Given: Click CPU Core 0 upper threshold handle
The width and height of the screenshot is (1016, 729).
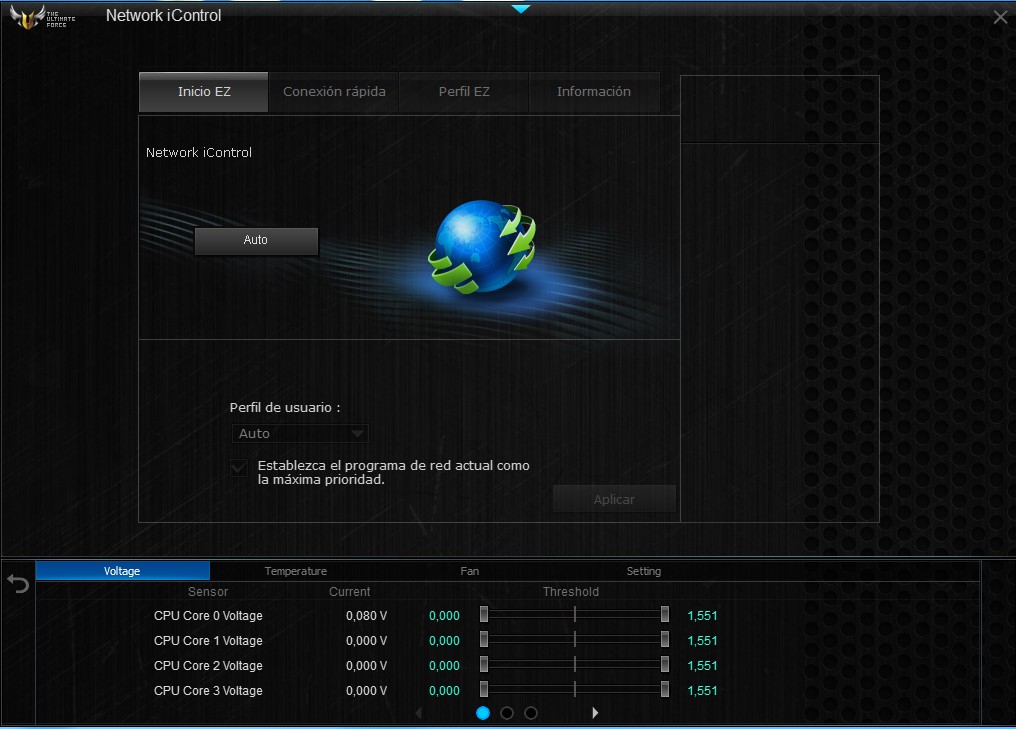Looking at the screenshot, I should tap(665, 615).
